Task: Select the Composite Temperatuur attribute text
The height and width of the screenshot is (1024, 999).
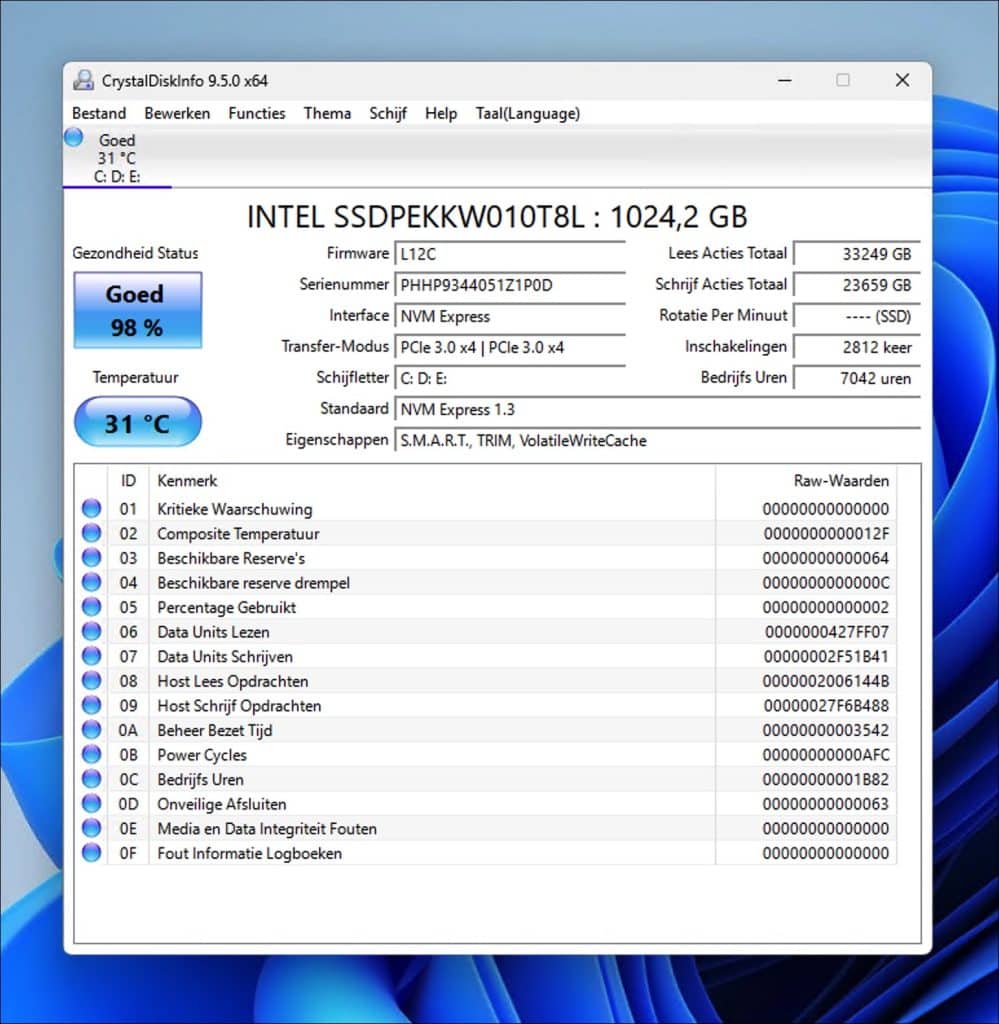Action: 238,534
